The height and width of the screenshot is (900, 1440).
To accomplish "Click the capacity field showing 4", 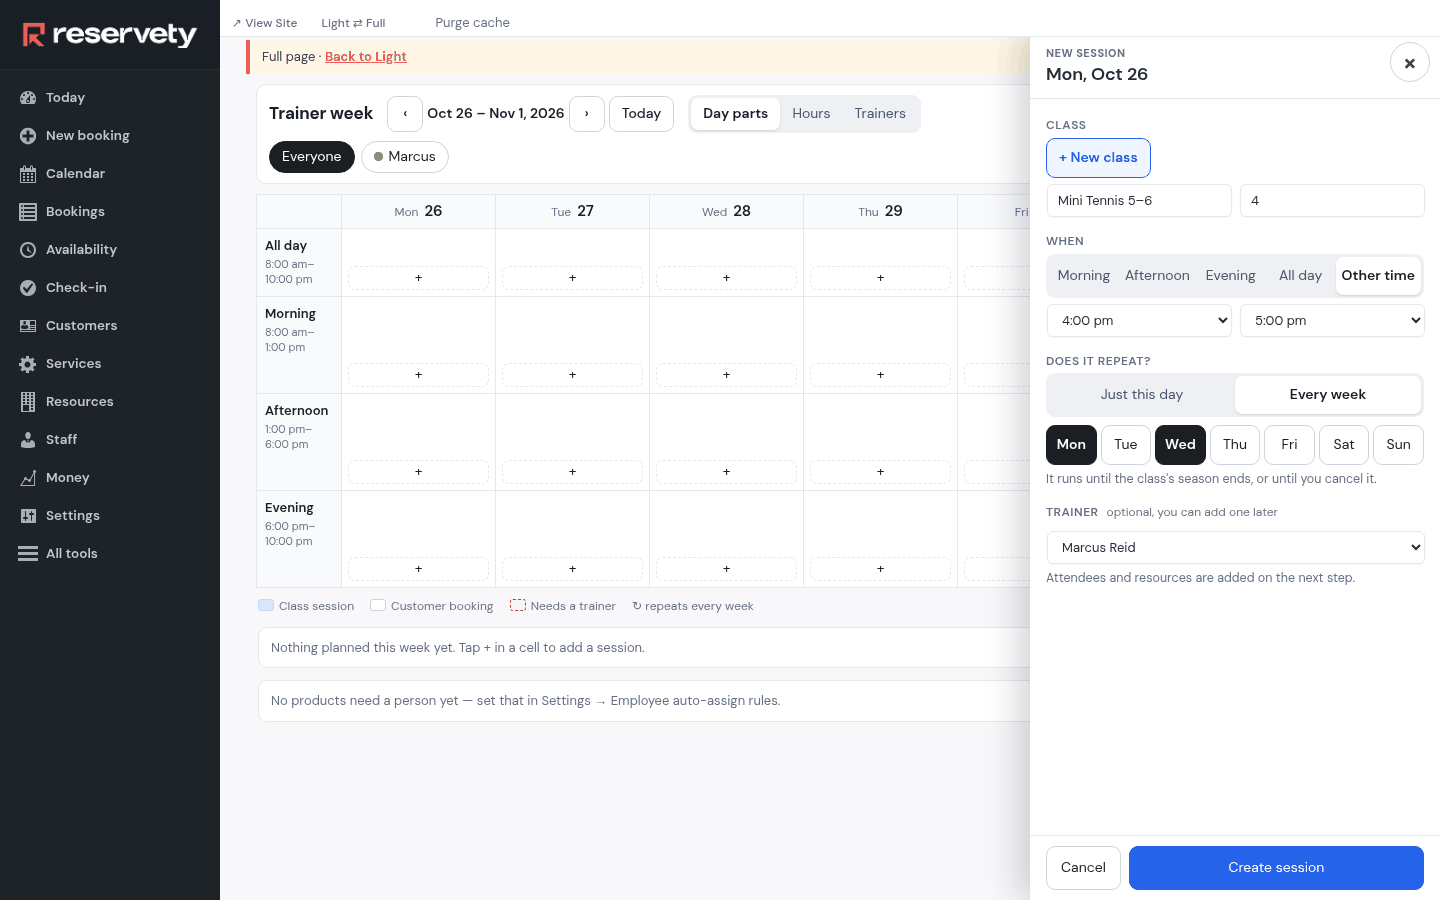I will (x=1332, y=201).
